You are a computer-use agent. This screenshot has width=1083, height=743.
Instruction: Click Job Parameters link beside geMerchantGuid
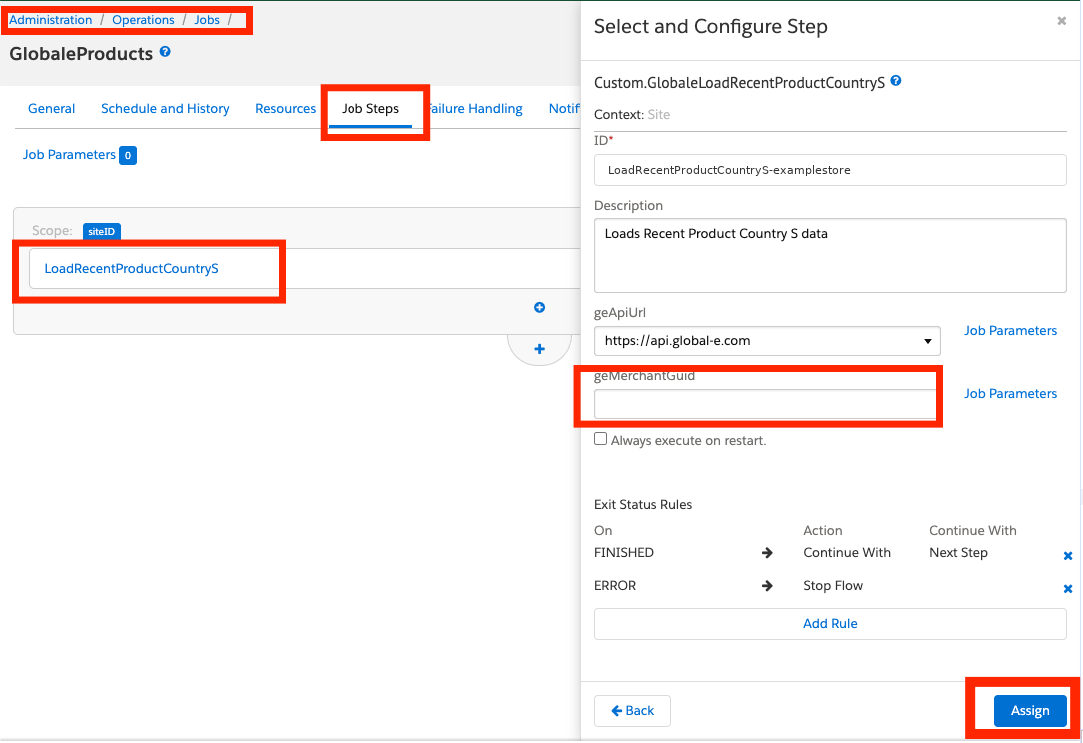click(x=1010, y=394)
